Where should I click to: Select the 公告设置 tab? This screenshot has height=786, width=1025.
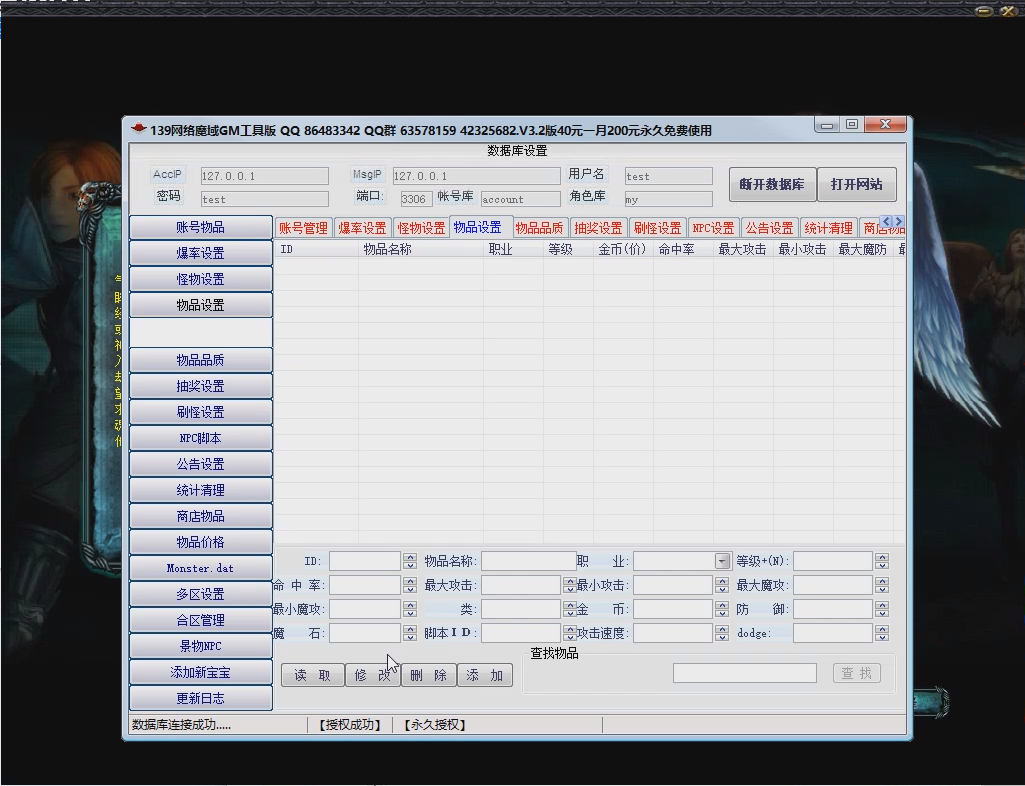click(769, 228)
